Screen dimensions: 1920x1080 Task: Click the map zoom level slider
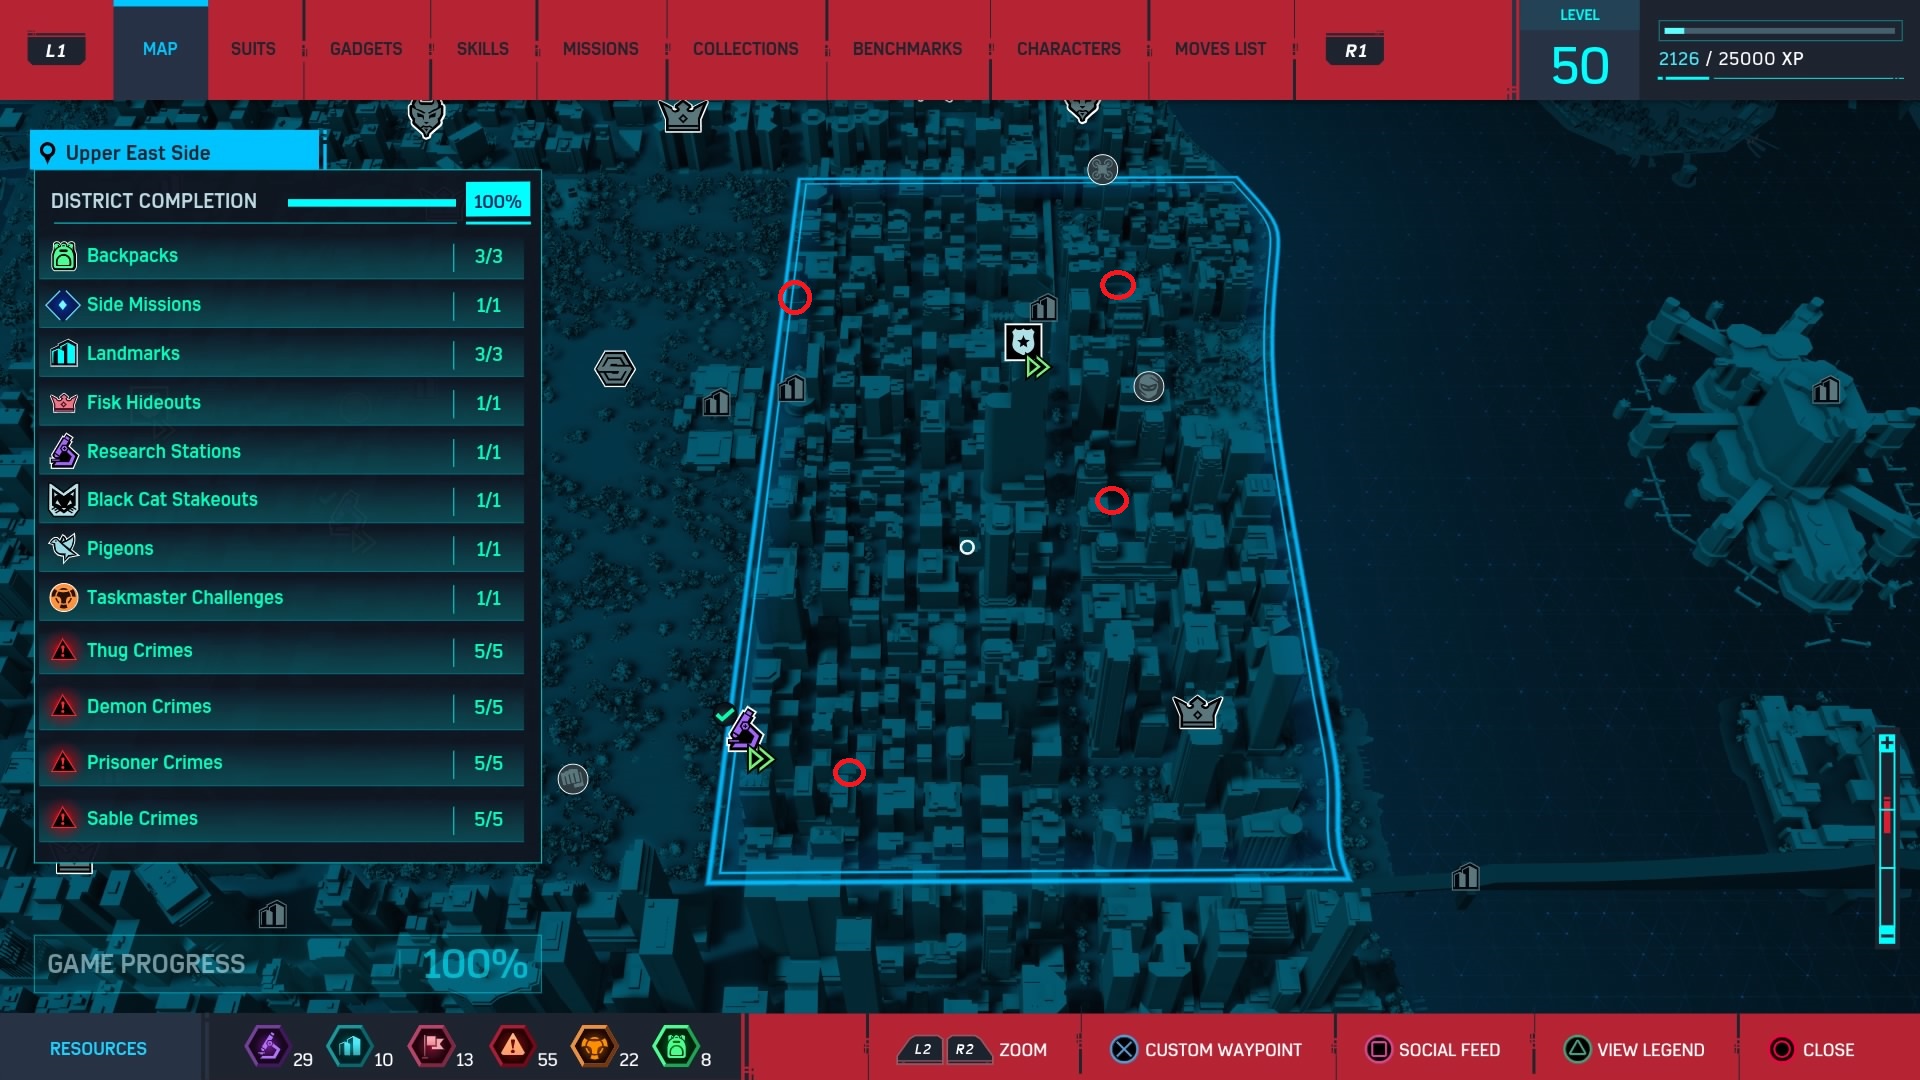pos(1887,838)
